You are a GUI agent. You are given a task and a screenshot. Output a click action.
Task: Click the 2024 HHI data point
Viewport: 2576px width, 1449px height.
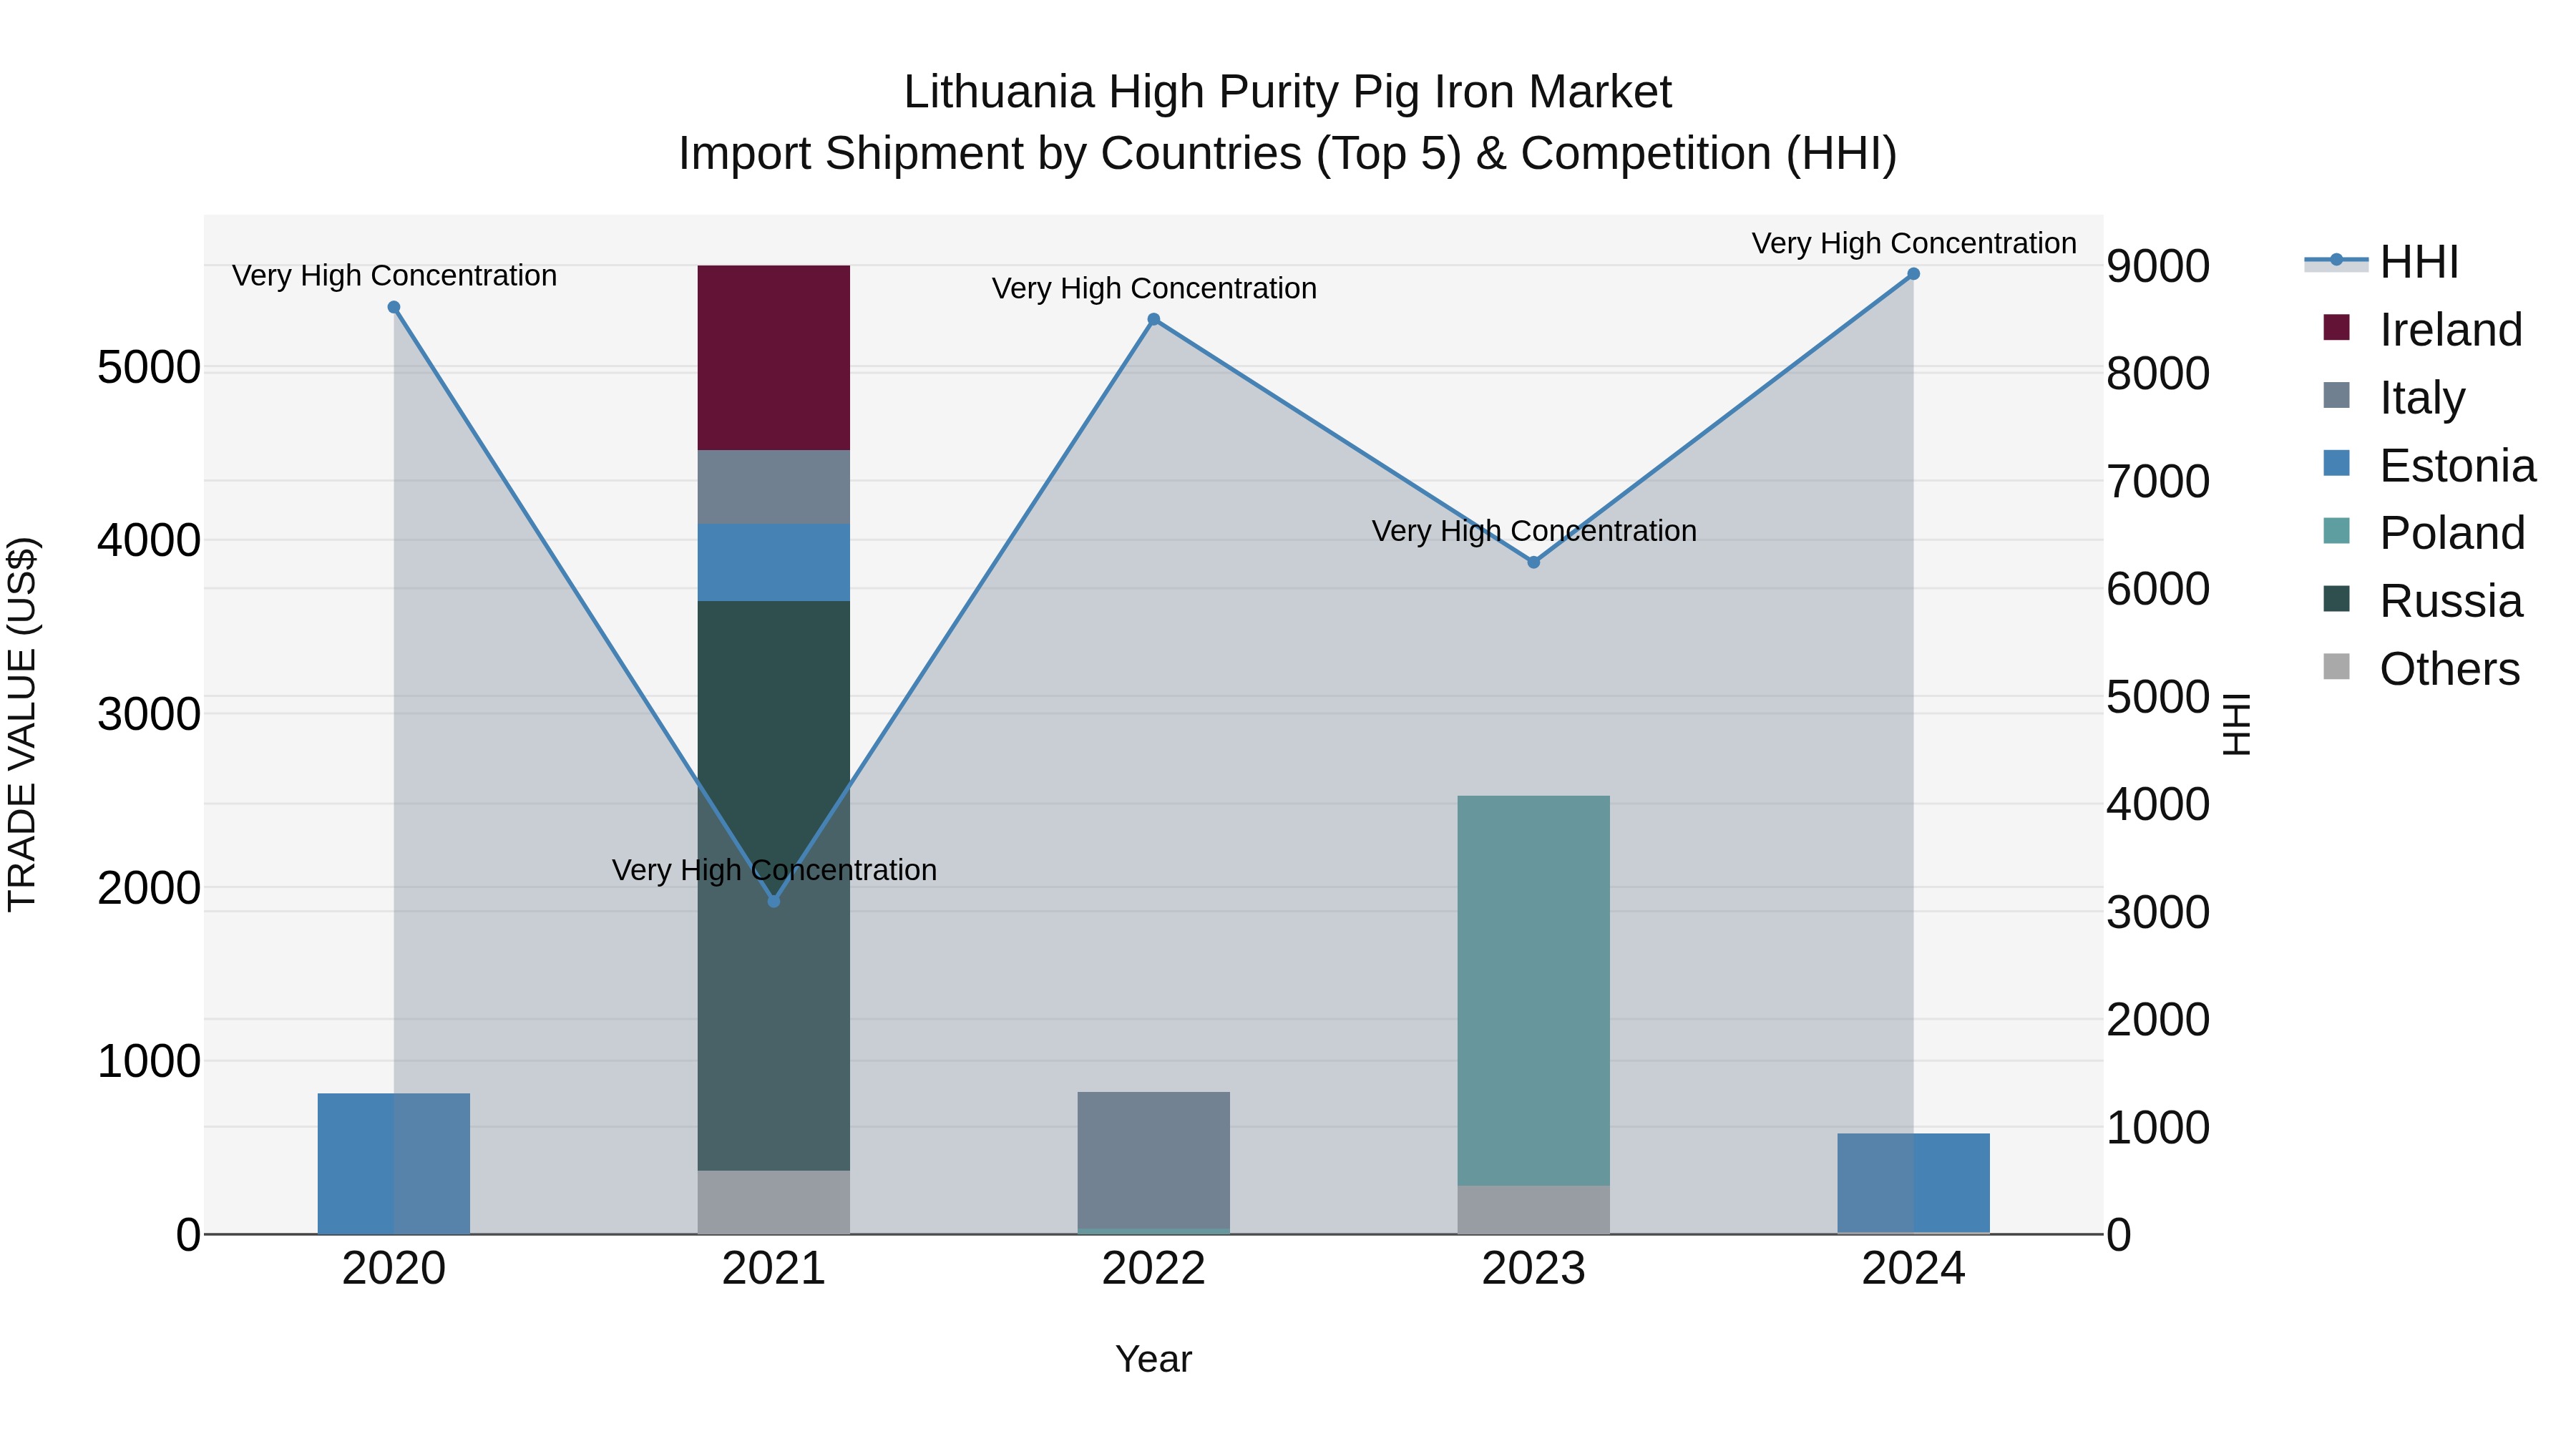coord(1914,274)
